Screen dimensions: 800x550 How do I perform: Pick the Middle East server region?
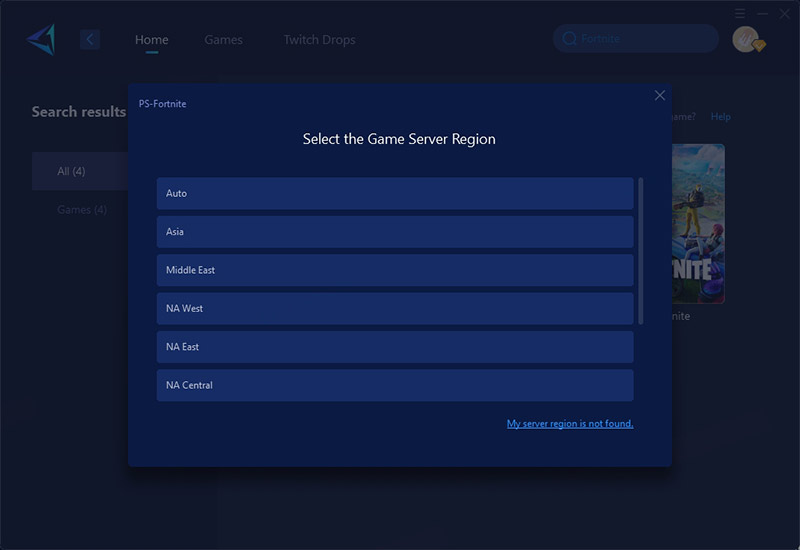coord(395,270)
